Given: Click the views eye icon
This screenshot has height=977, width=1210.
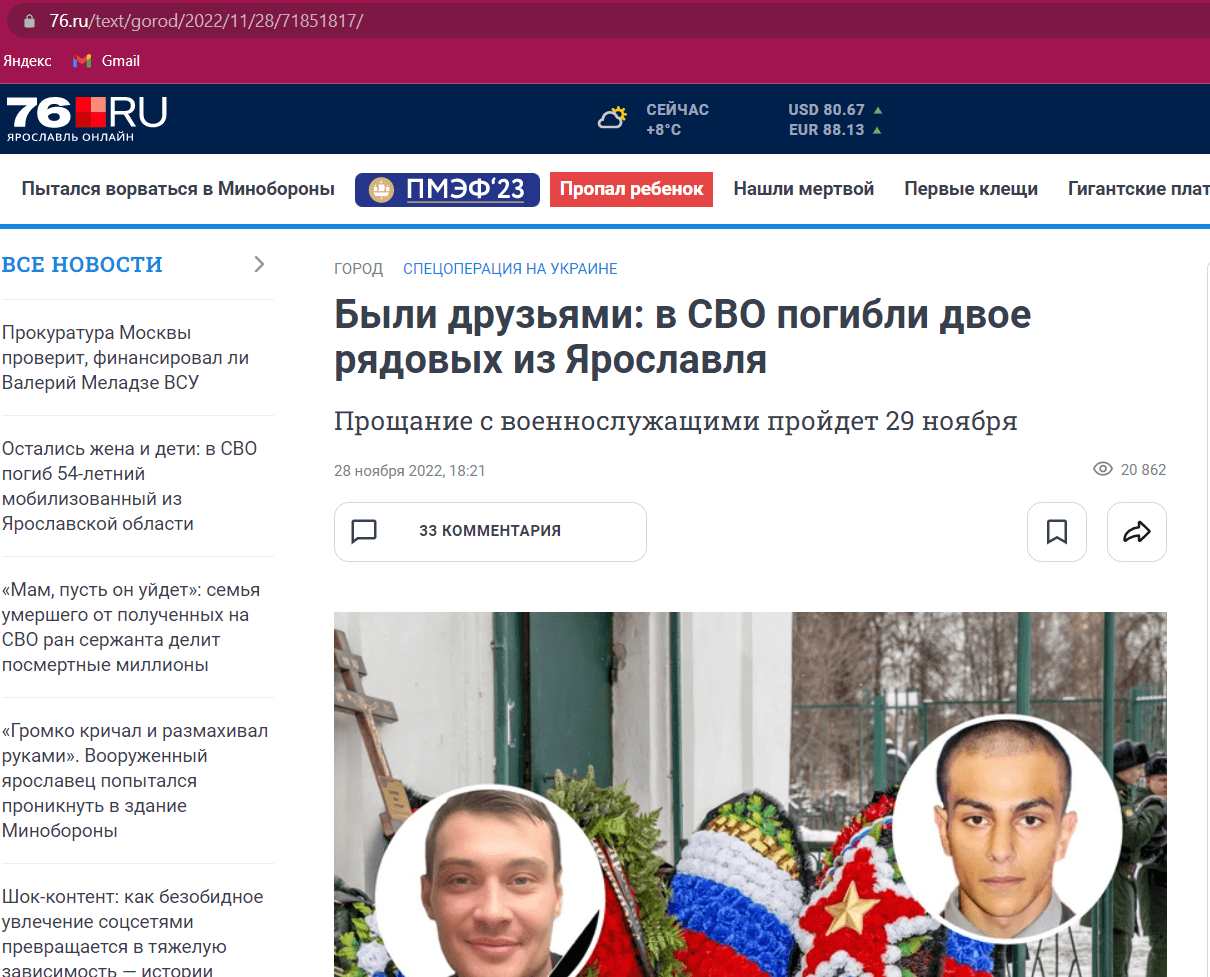Looking at the screenshot, I should coord(1103,470).
